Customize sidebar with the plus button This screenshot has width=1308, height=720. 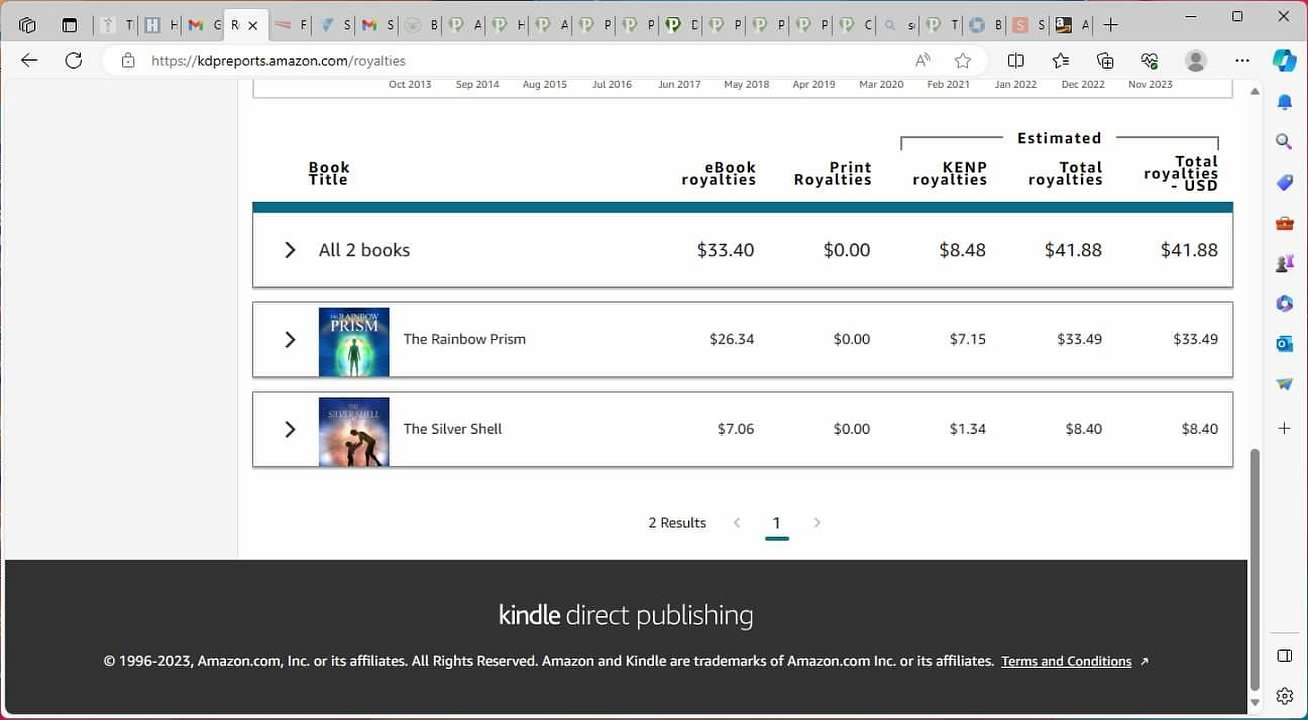tap(1284, 428)
